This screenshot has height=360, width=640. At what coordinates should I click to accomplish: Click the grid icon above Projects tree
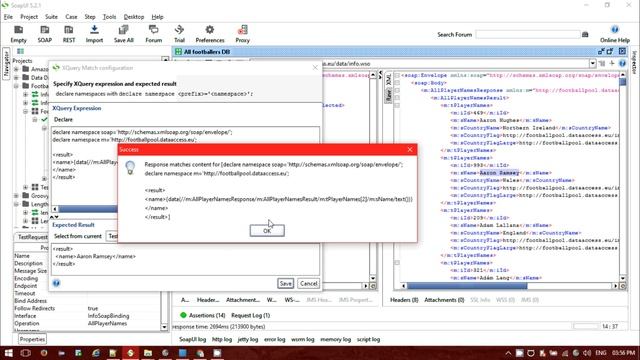coord(20,51)
